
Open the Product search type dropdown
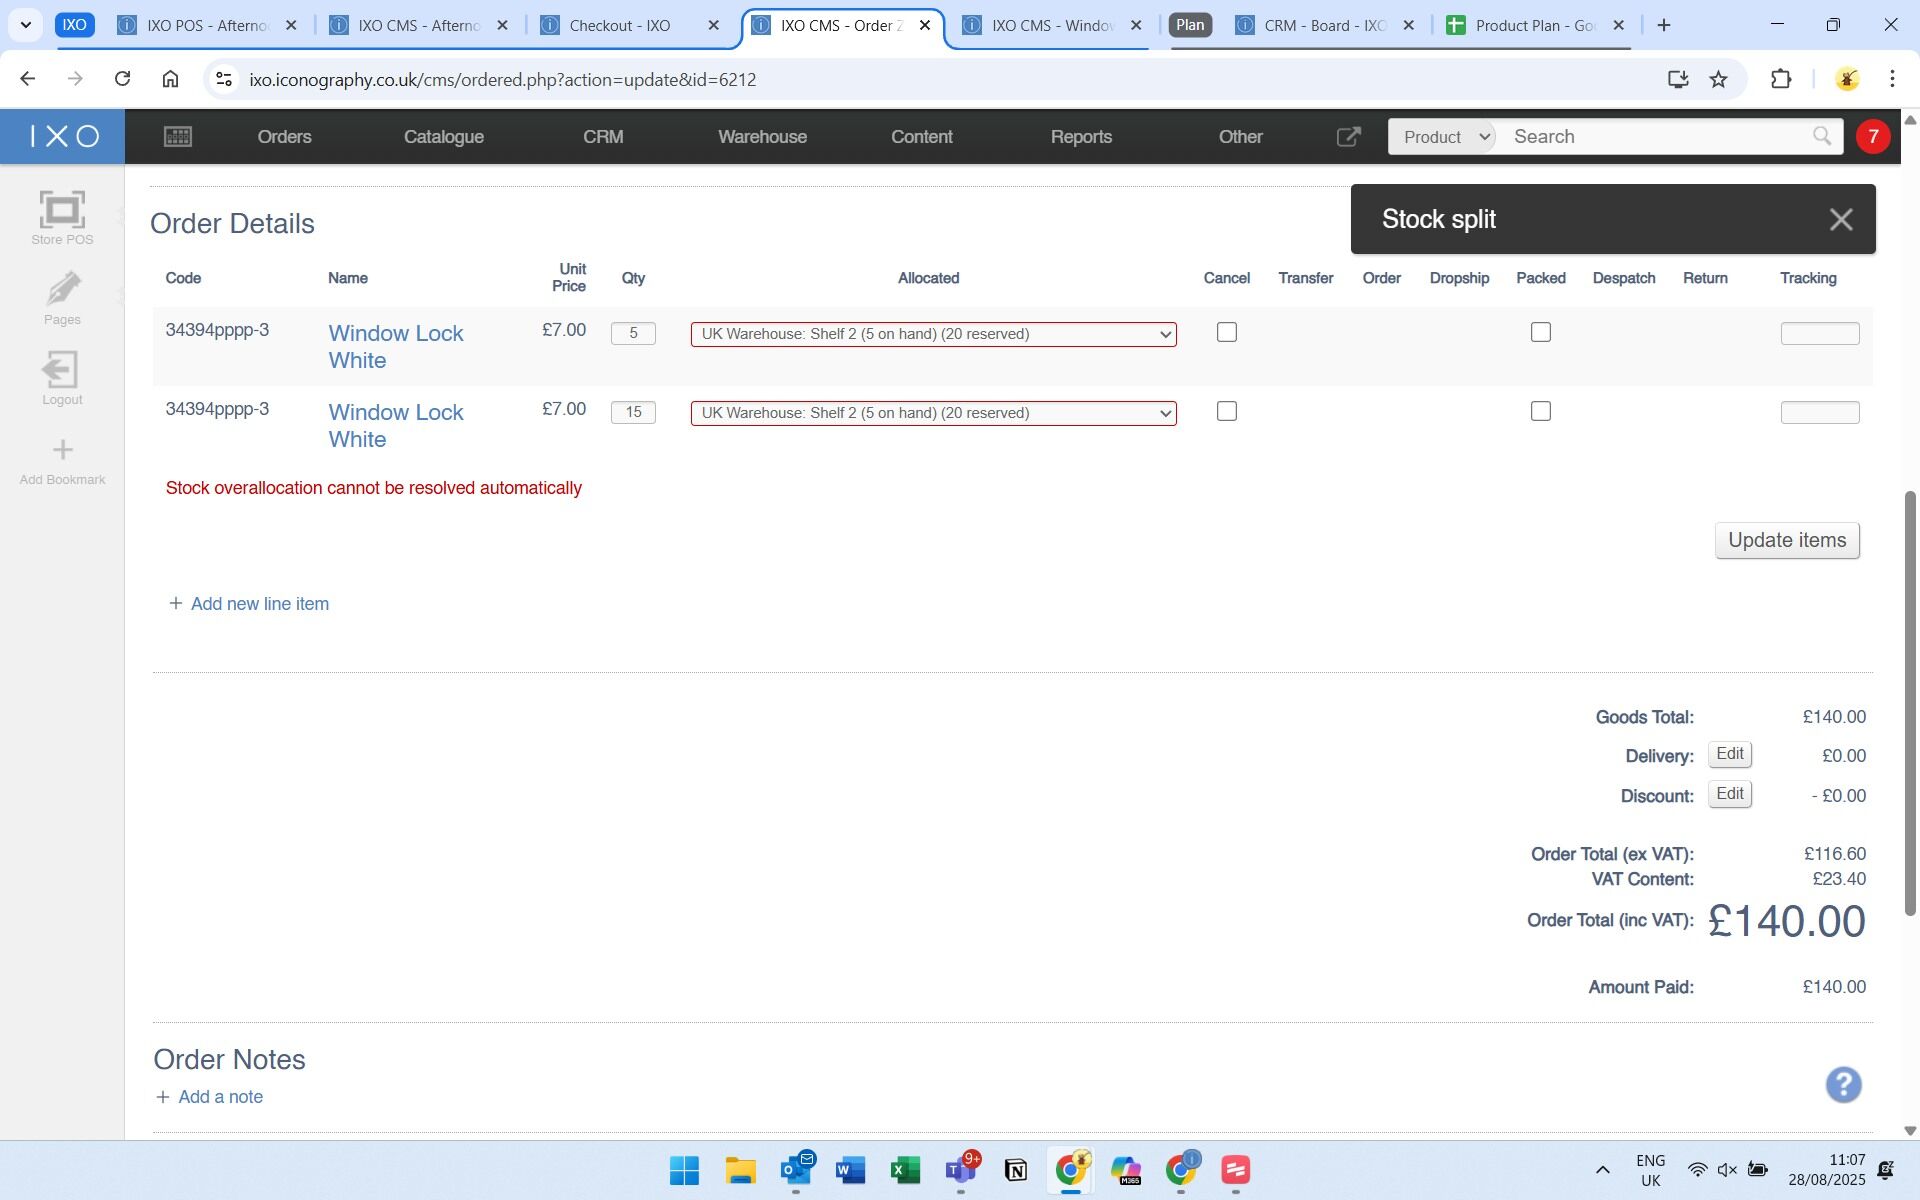coord(1442,137)
